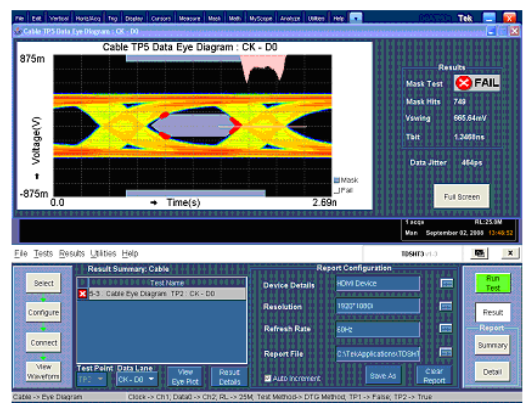Image resolution: width=532 pixels, height=412 pixels.
Task: Open browse icon next to Report File
Action: (446, 352)
